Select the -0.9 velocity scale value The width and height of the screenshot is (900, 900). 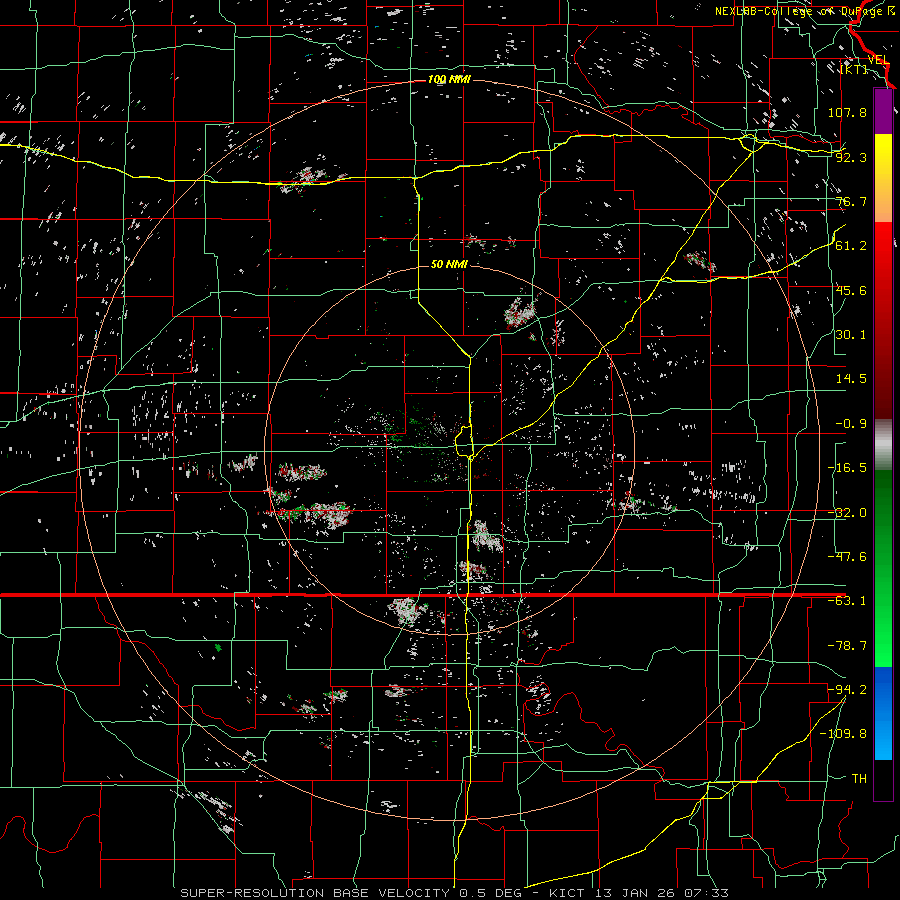[x=851, y=424]
